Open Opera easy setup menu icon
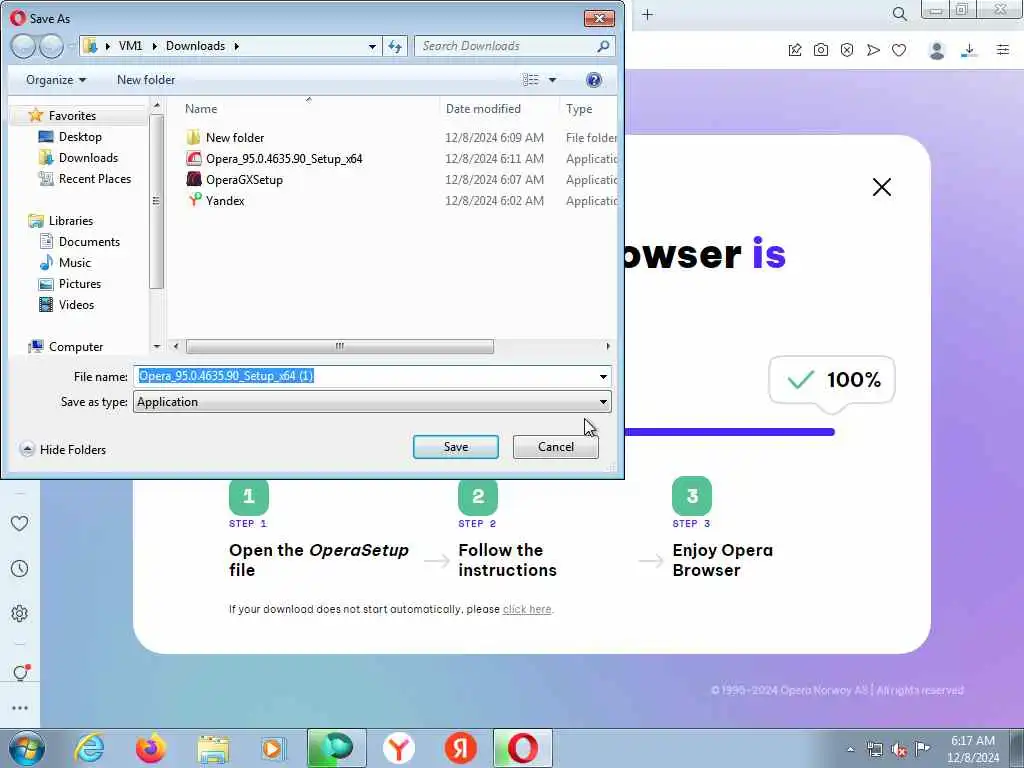This screenshot has width=1024, height=768. pos(1003,50)
